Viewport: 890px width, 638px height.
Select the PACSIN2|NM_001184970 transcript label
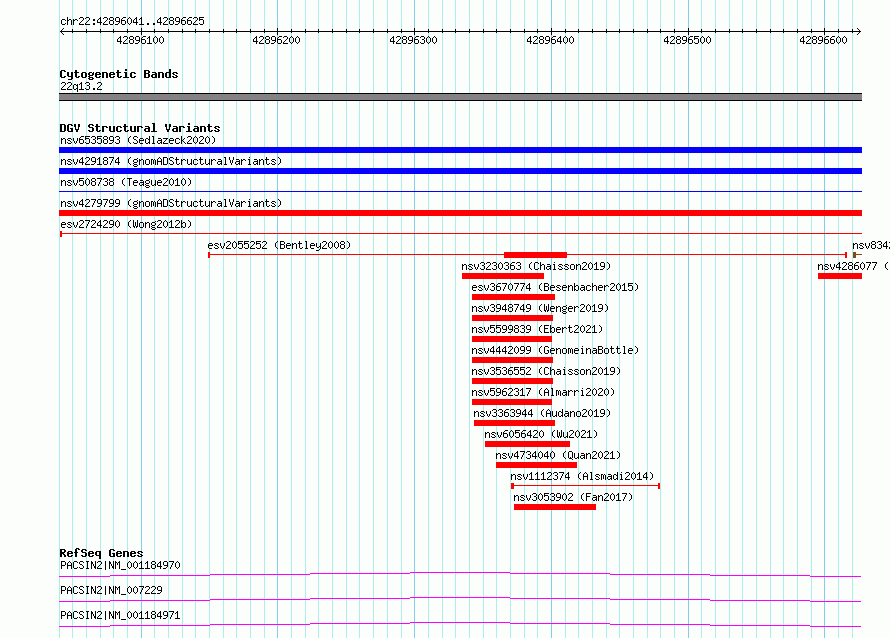(x=120, y=565)
